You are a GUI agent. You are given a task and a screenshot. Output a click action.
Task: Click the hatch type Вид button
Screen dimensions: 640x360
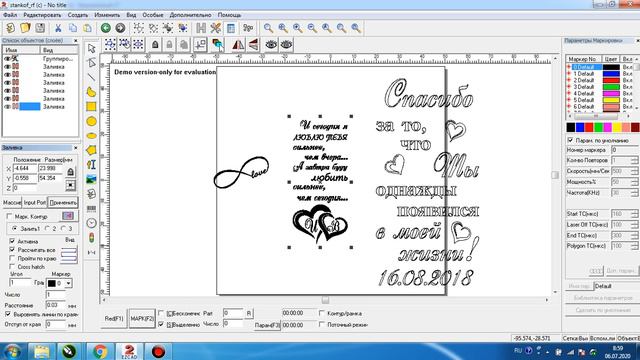[x=69, y=255]
